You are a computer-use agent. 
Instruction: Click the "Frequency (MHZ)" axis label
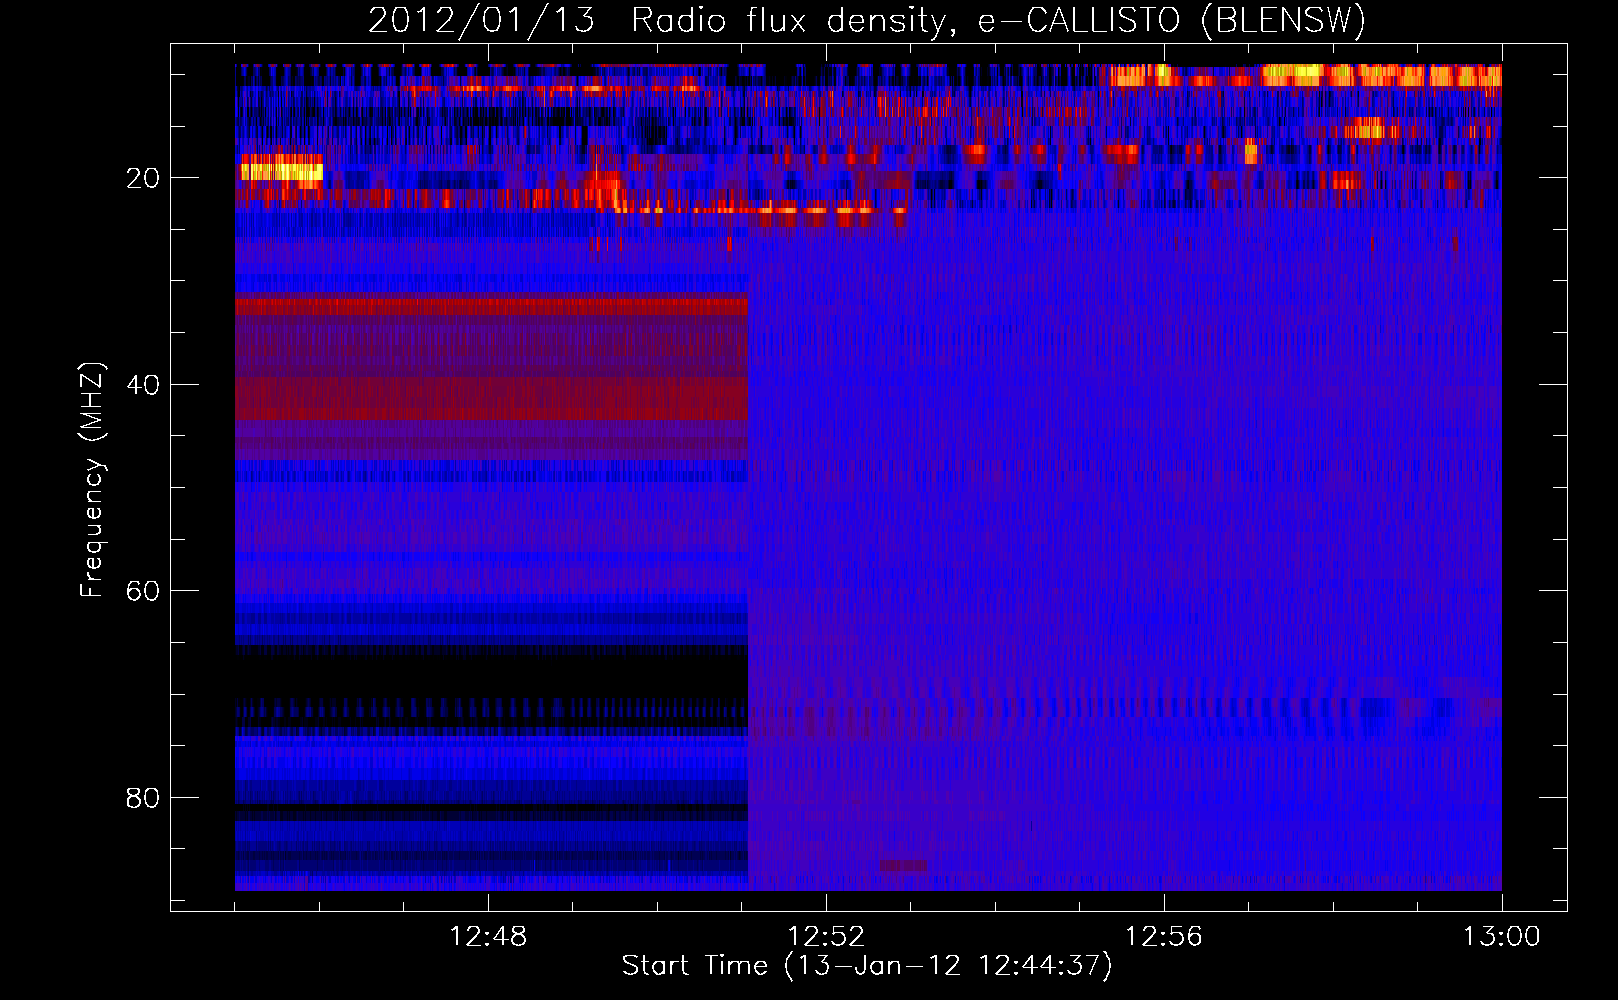92,480
